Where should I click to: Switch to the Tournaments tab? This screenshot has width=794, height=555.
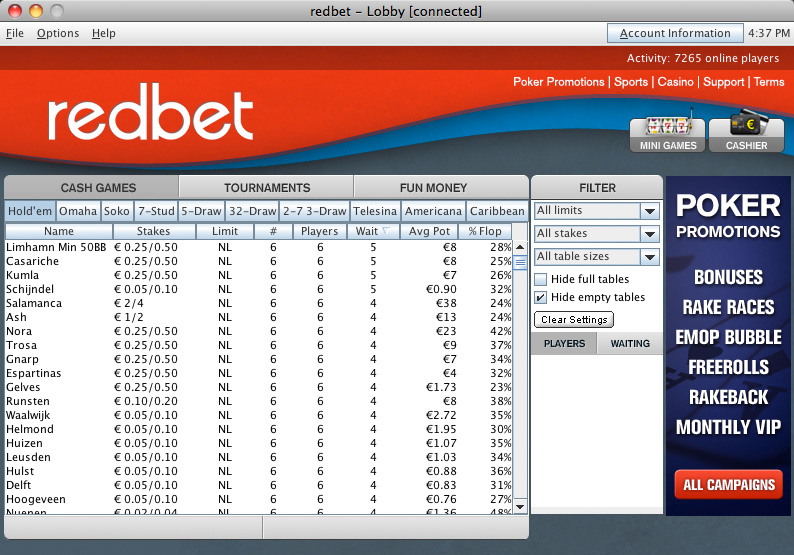point(267,187)
